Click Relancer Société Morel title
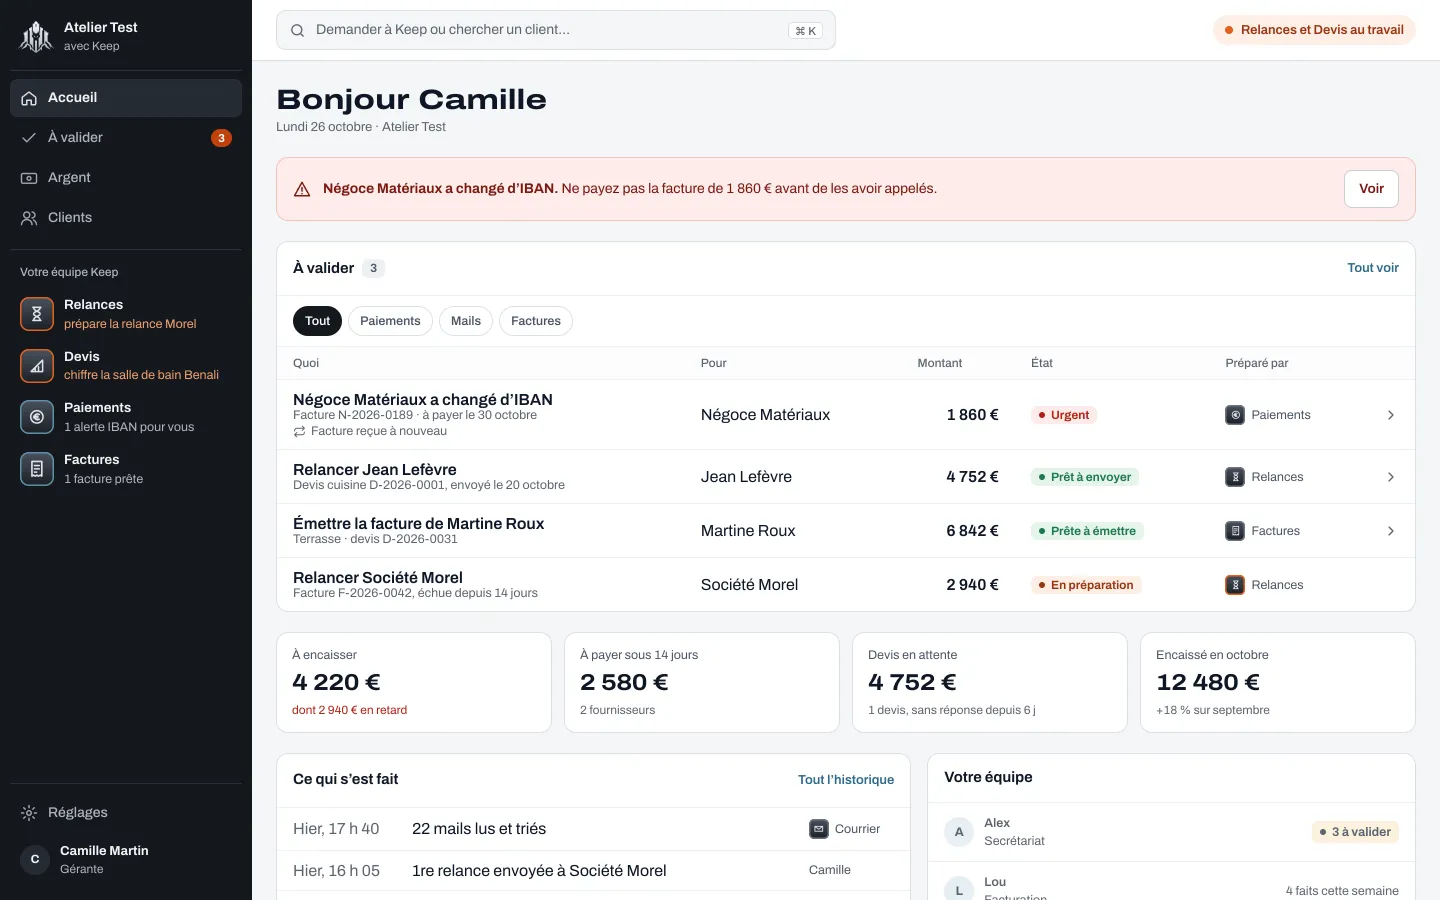Viewport: 1440px width, 900px height. pos(378,578)
